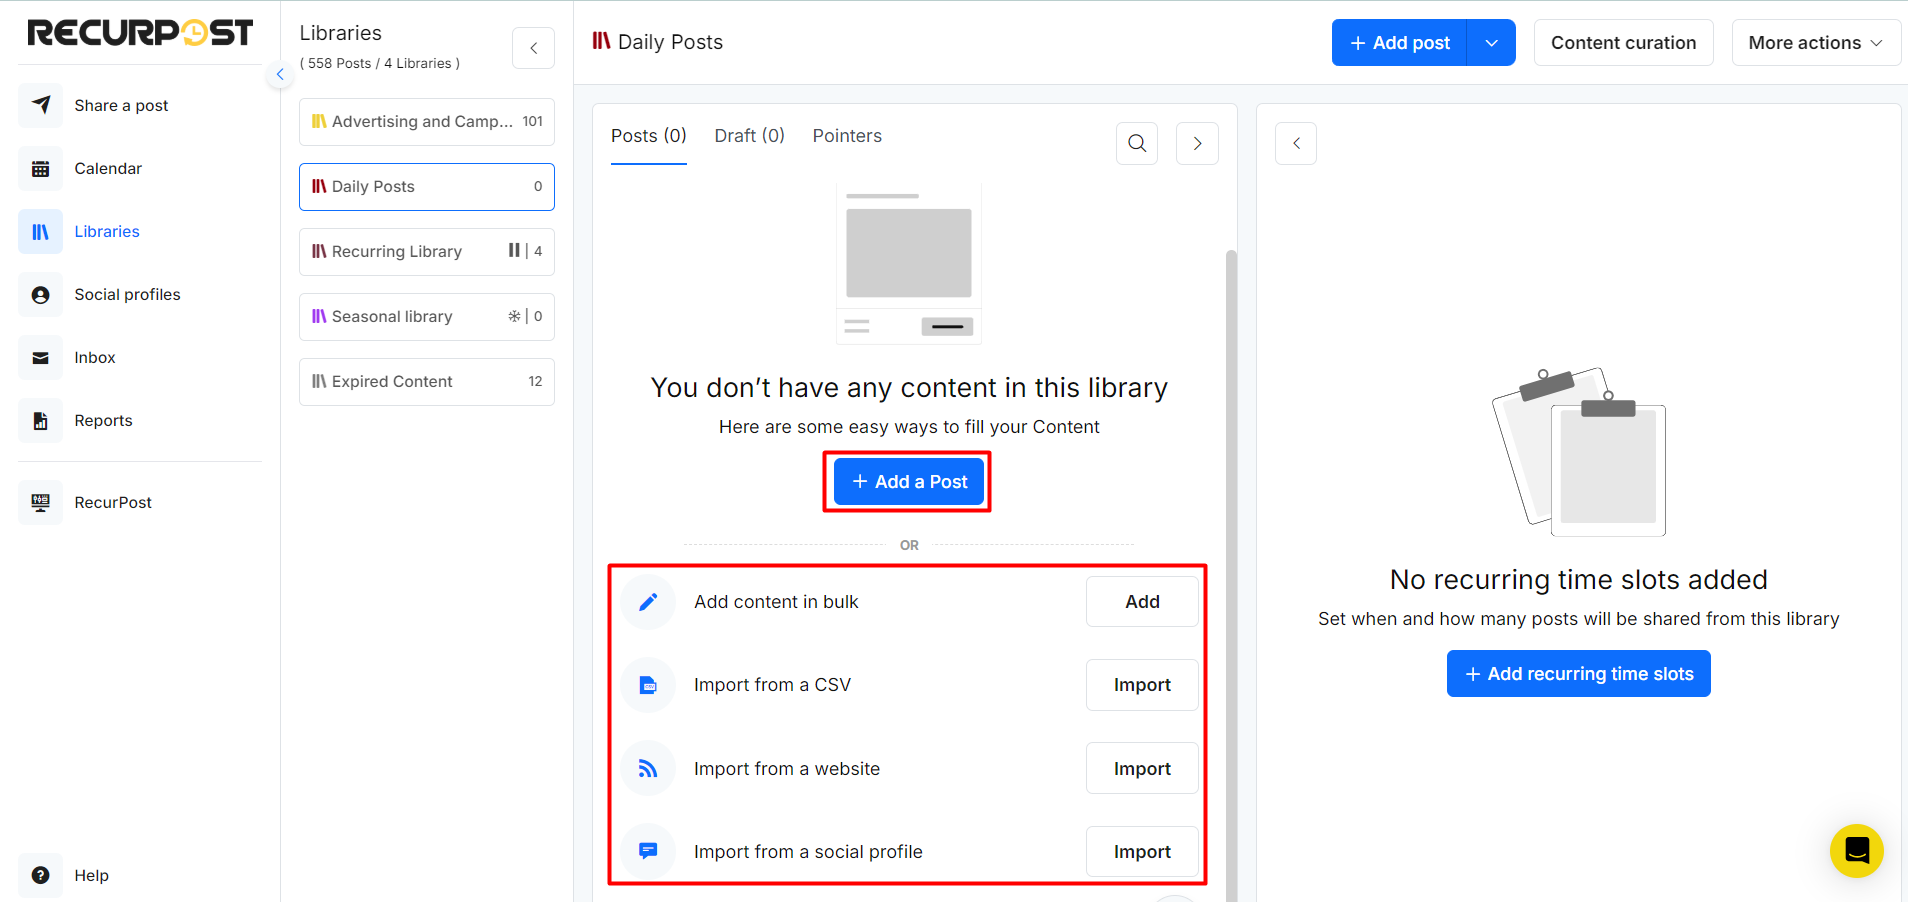
Task: Click Add recurring time slots button
Action: click(1578, 674)
